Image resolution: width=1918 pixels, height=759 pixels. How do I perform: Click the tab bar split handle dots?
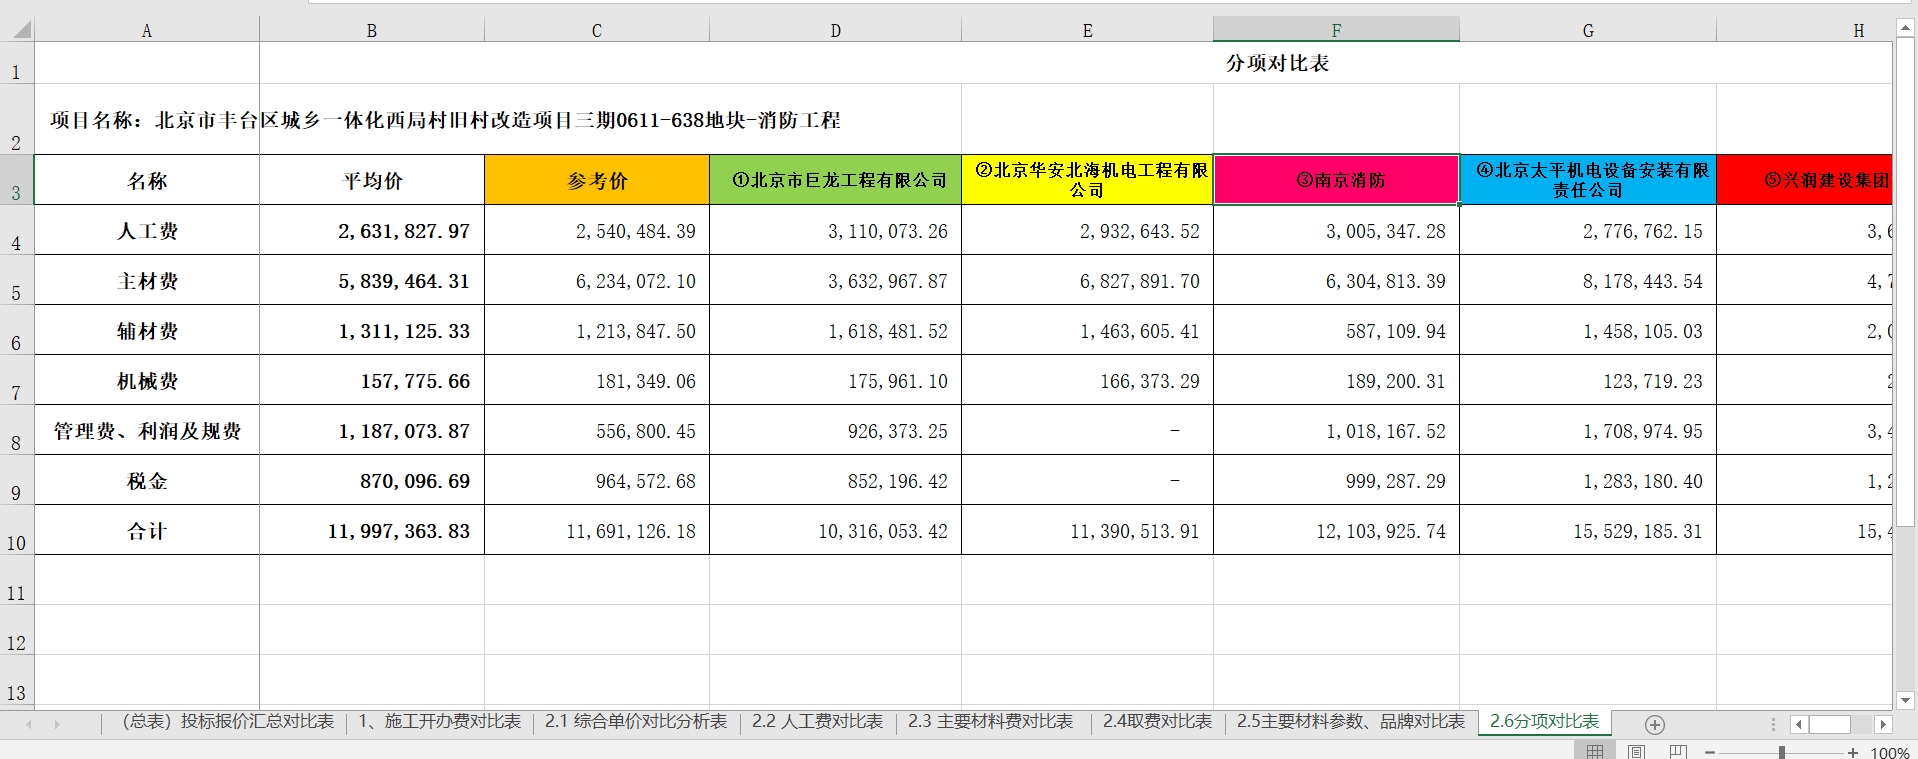pos(1773,724)
